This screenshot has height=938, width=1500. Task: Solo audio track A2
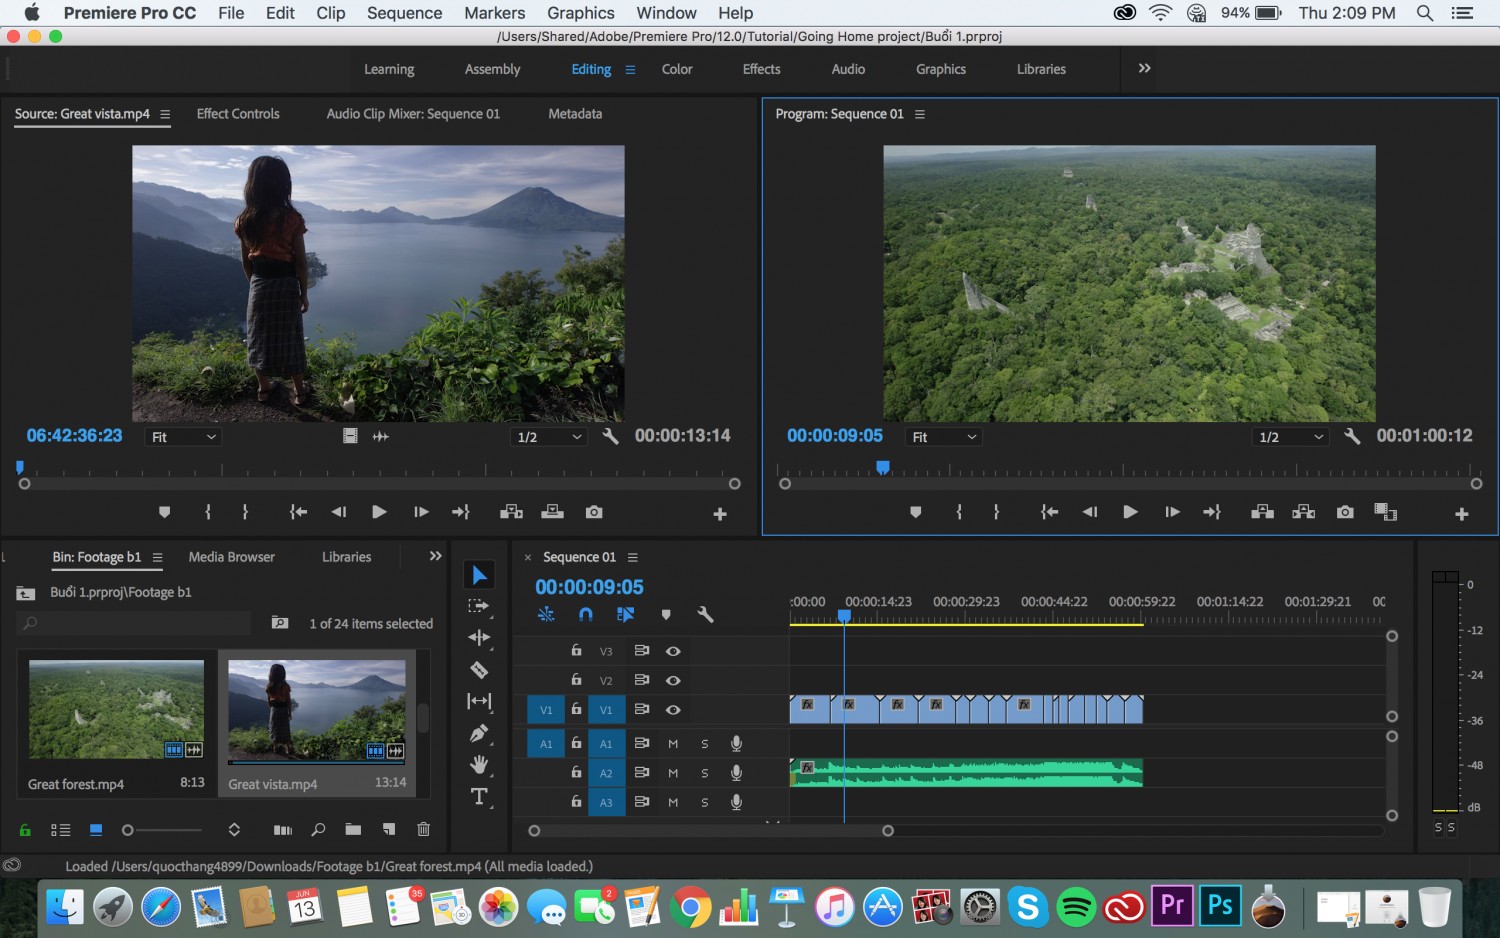point(705,773)
